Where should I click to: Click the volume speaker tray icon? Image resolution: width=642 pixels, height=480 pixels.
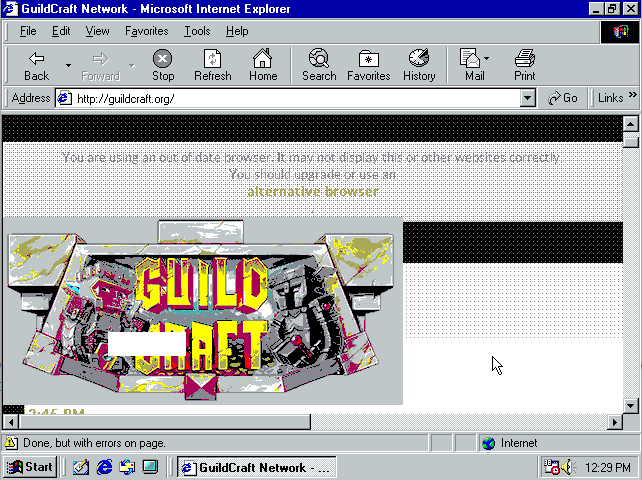(x=567, y=467)
